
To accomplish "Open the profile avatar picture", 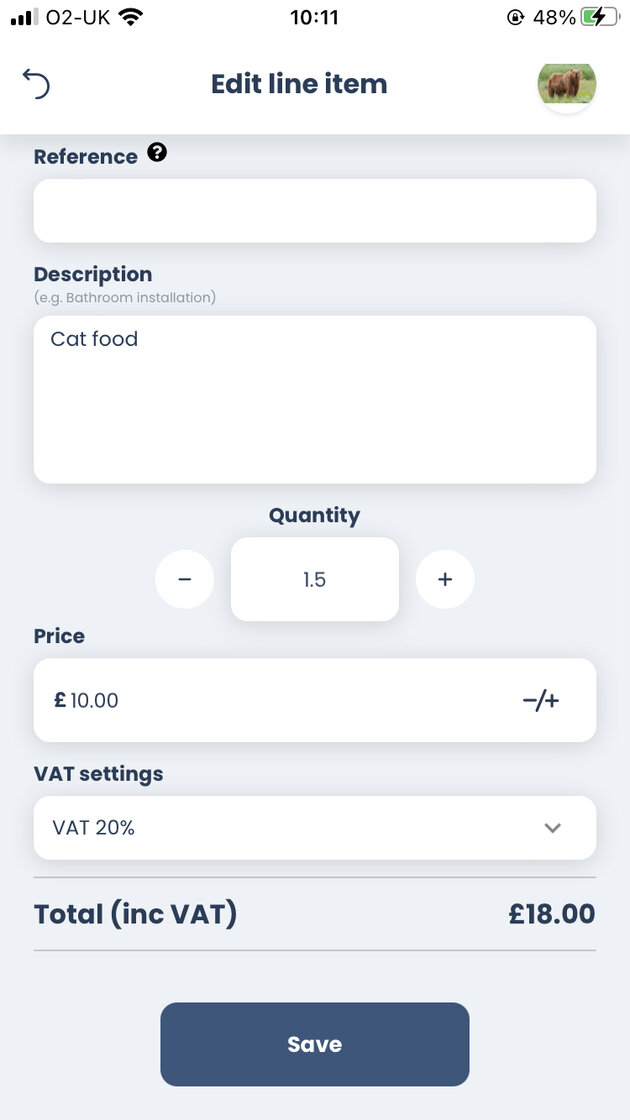I will 567,84.
